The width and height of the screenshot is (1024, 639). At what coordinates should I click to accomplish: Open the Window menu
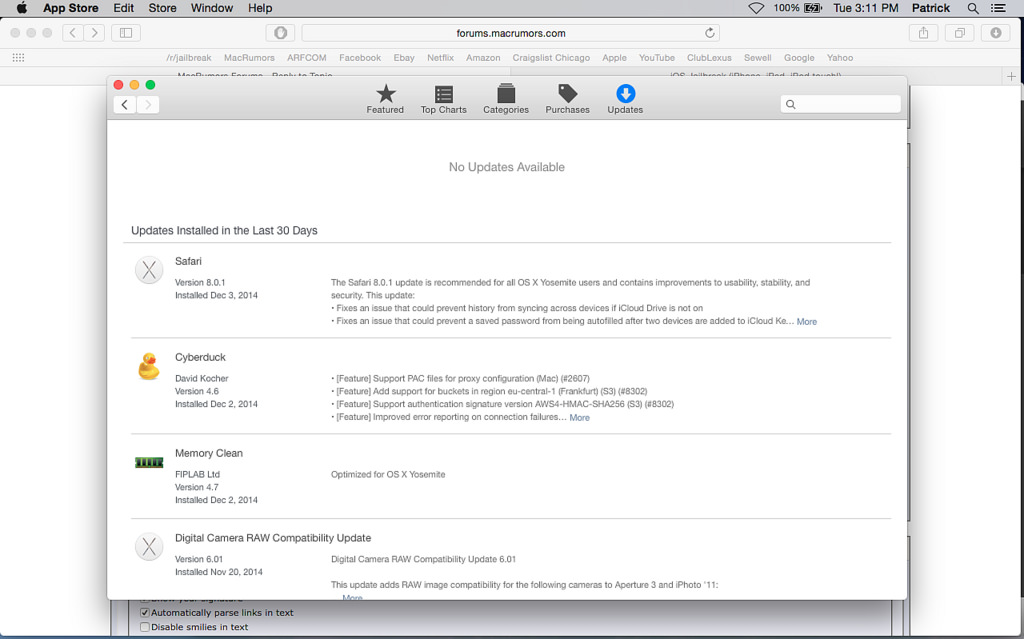212,8
